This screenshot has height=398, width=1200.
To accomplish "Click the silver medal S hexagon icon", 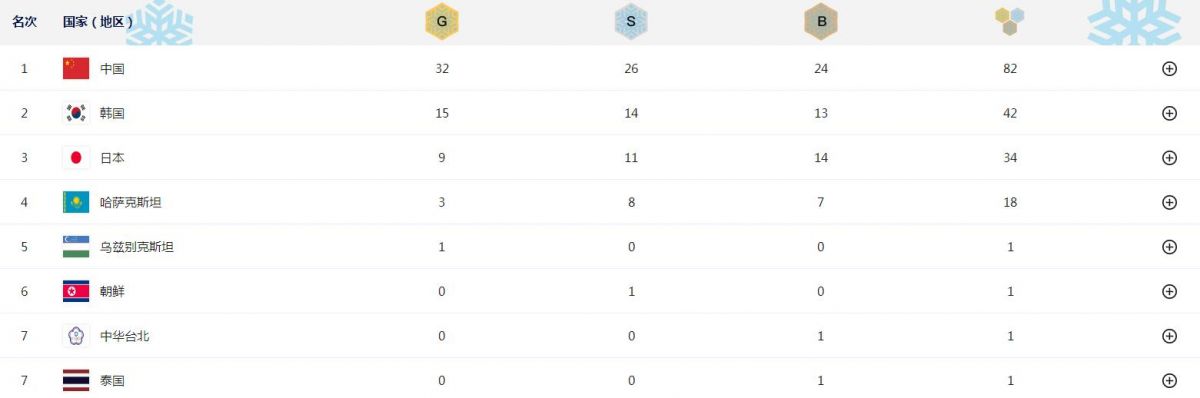I will coord(631,21).
